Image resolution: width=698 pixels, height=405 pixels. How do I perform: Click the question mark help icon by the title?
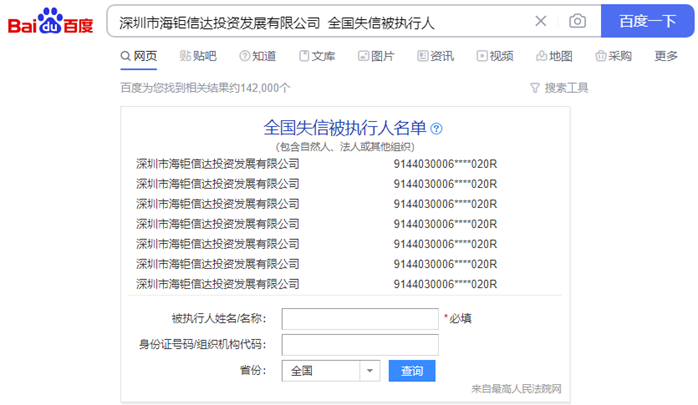(x=437, y=129)
